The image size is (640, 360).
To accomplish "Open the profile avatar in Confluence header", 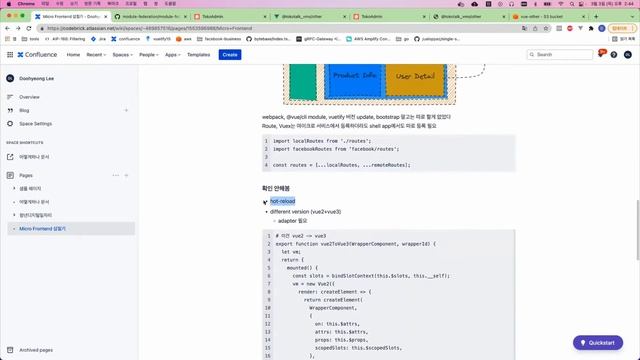I will coord(628,55).
